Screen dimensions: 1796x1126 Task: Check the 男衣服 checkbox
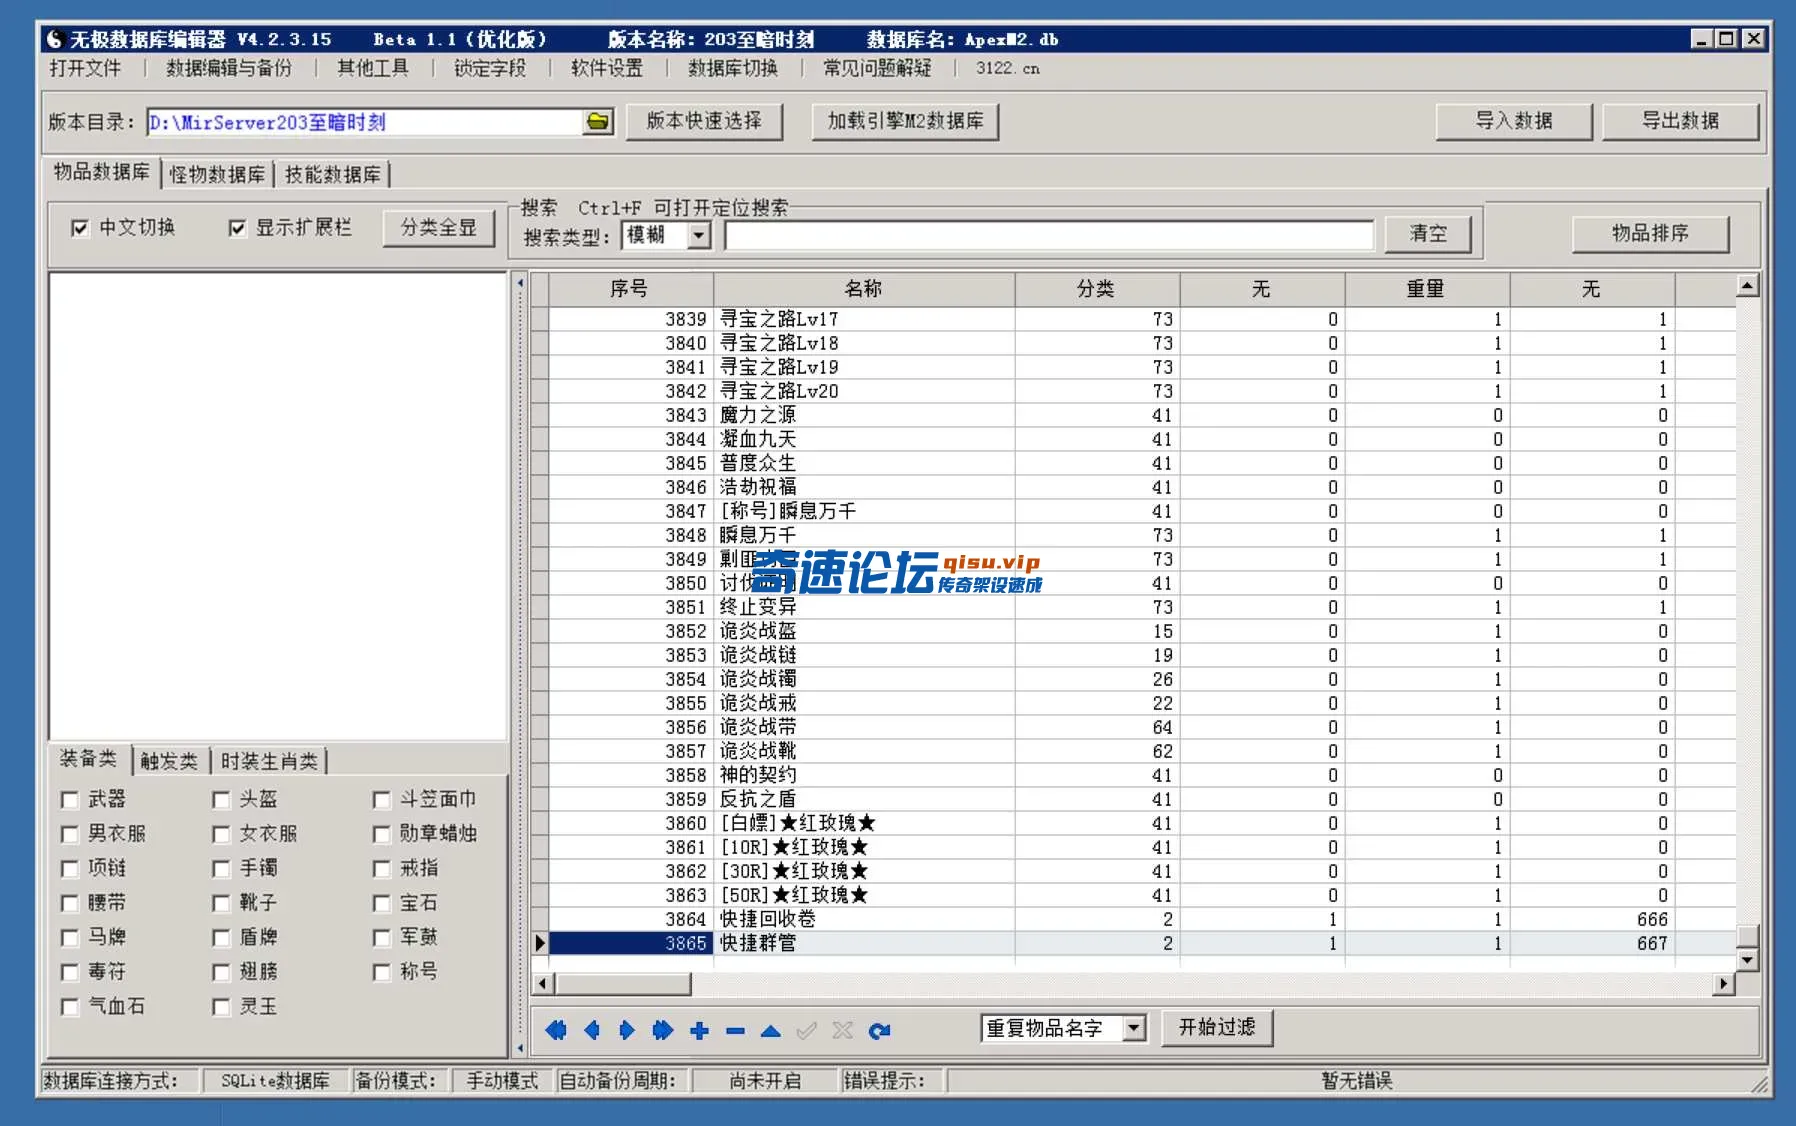pos(69,834)
